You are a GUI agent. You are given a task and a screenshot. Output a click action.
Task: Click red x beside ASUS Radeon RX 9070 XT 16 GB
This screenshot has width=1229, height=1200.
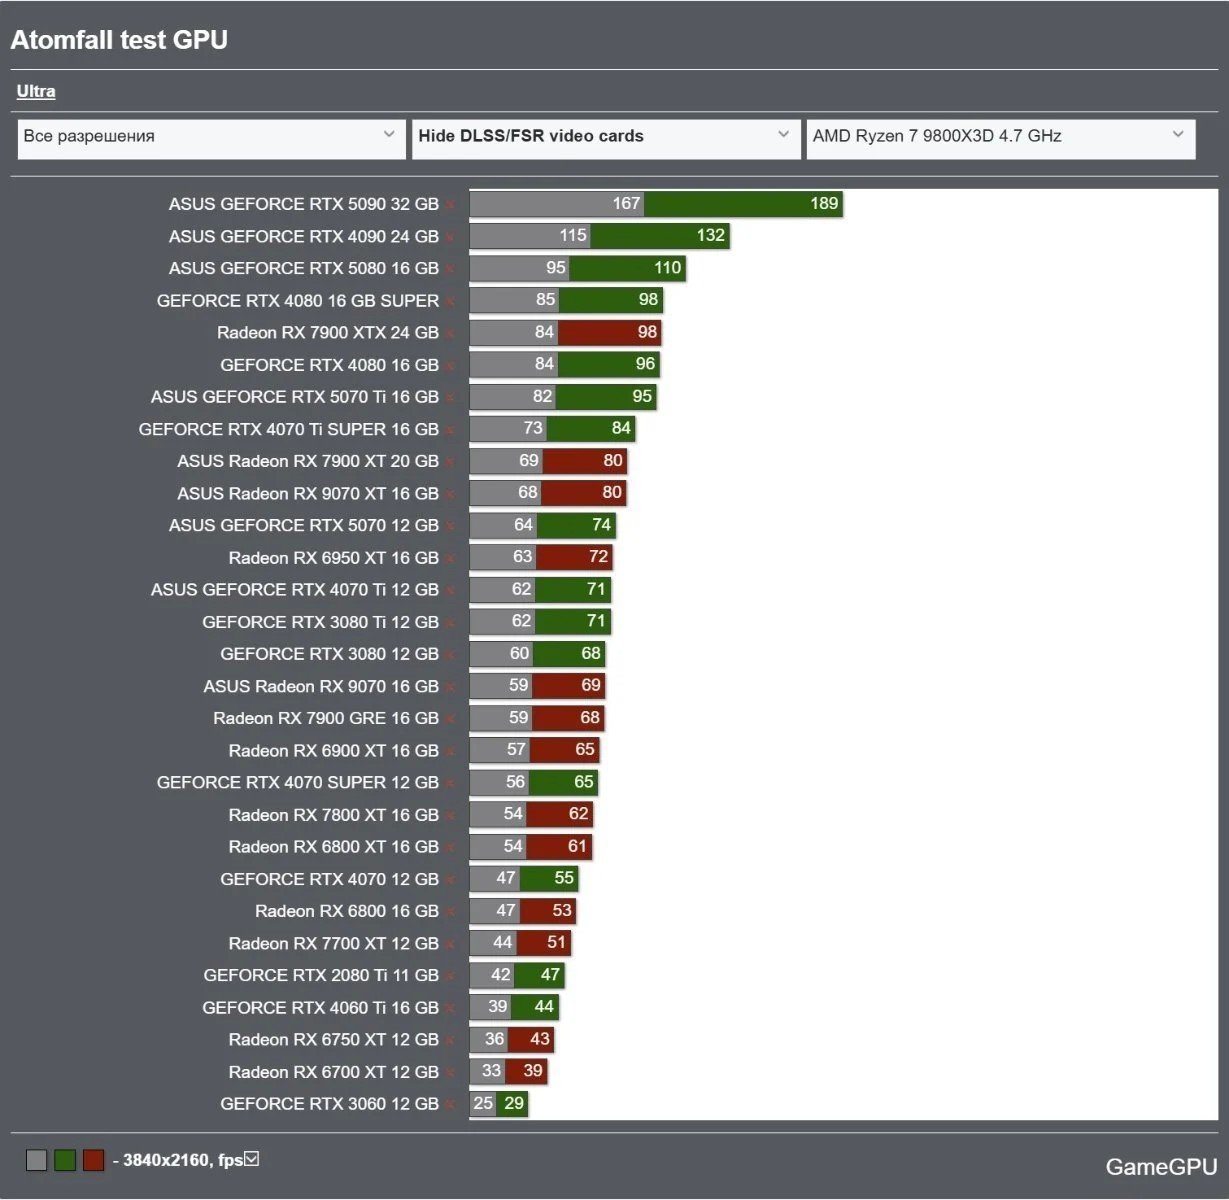tap(451, 494)
